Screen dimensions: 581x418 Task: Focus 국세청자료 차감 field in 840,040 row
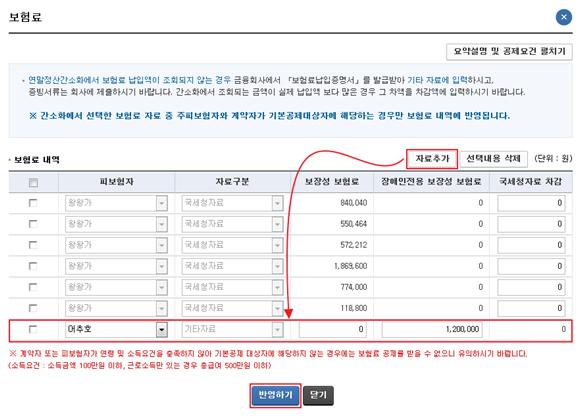pos(531,203)
